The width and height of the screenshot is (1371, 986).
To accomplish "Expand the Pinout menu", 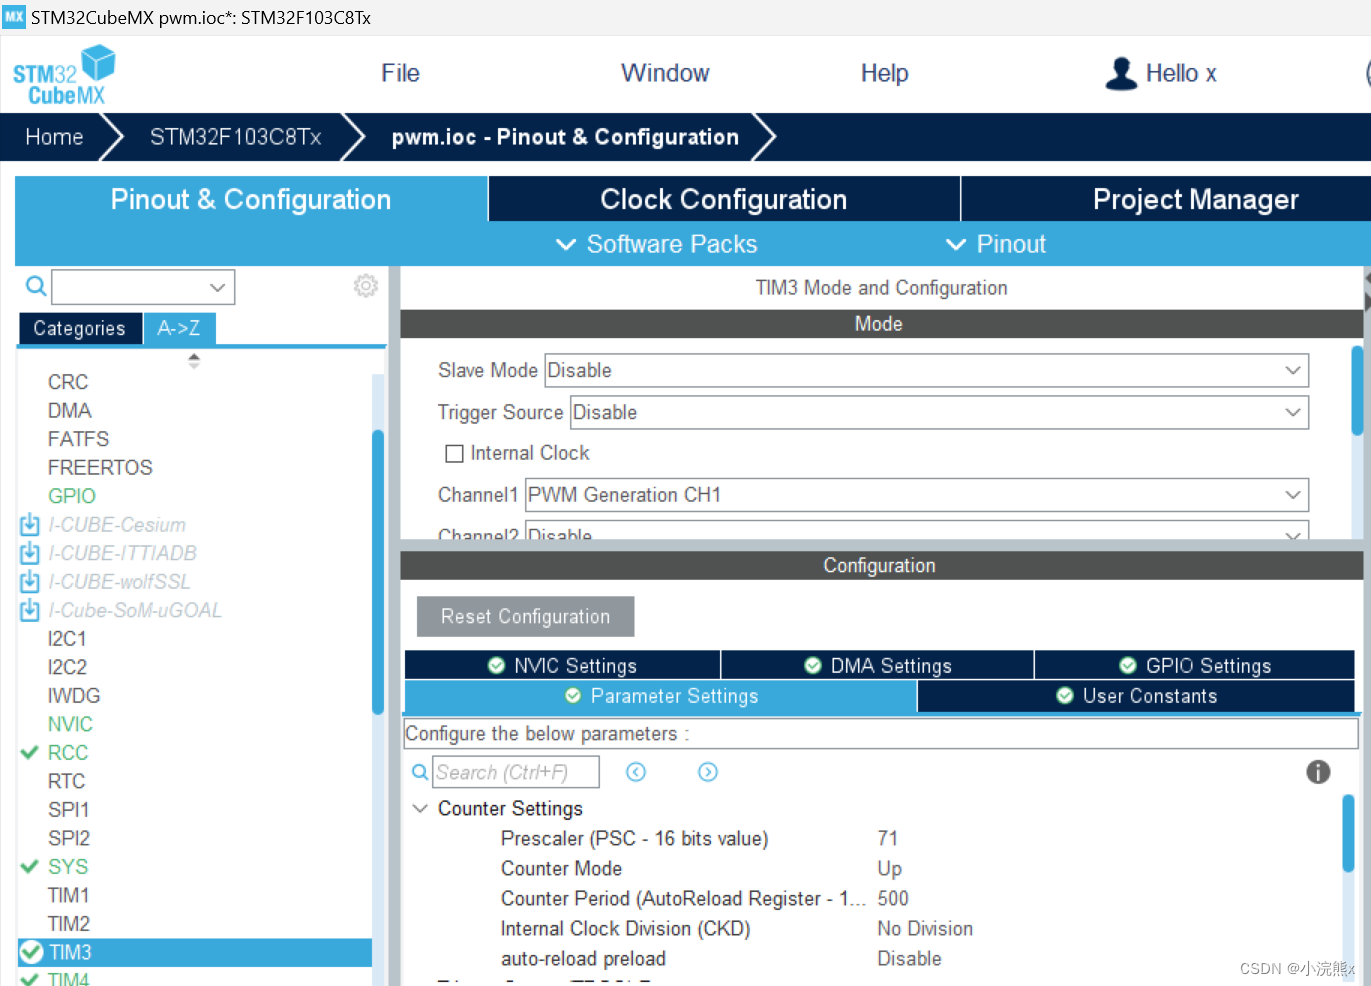I will coord(996,244).
